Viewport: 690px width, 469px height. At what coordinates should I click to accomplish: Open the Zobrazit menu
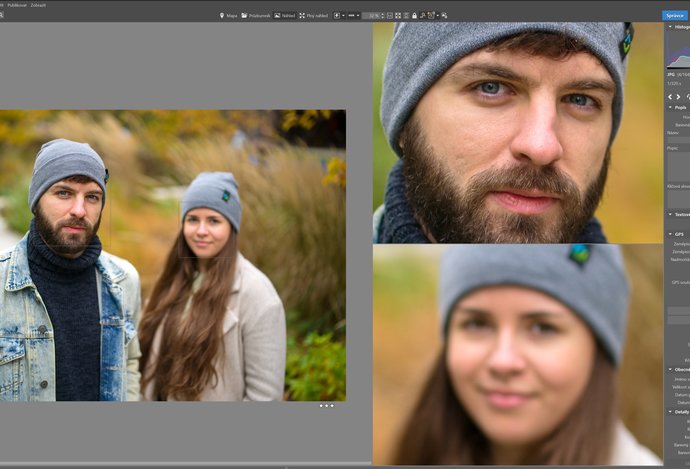pos(38,5)
